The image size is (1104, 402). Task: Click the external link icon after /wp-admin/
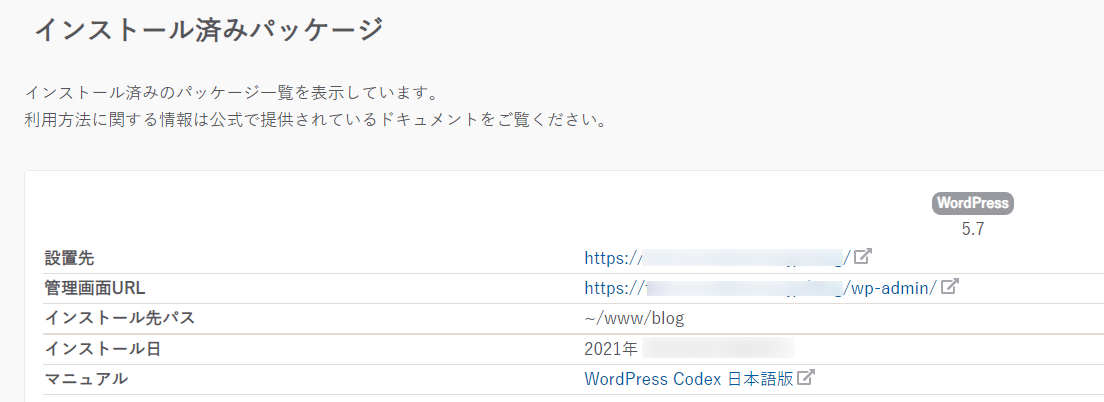pyautogui.click(x=950, y=287)
